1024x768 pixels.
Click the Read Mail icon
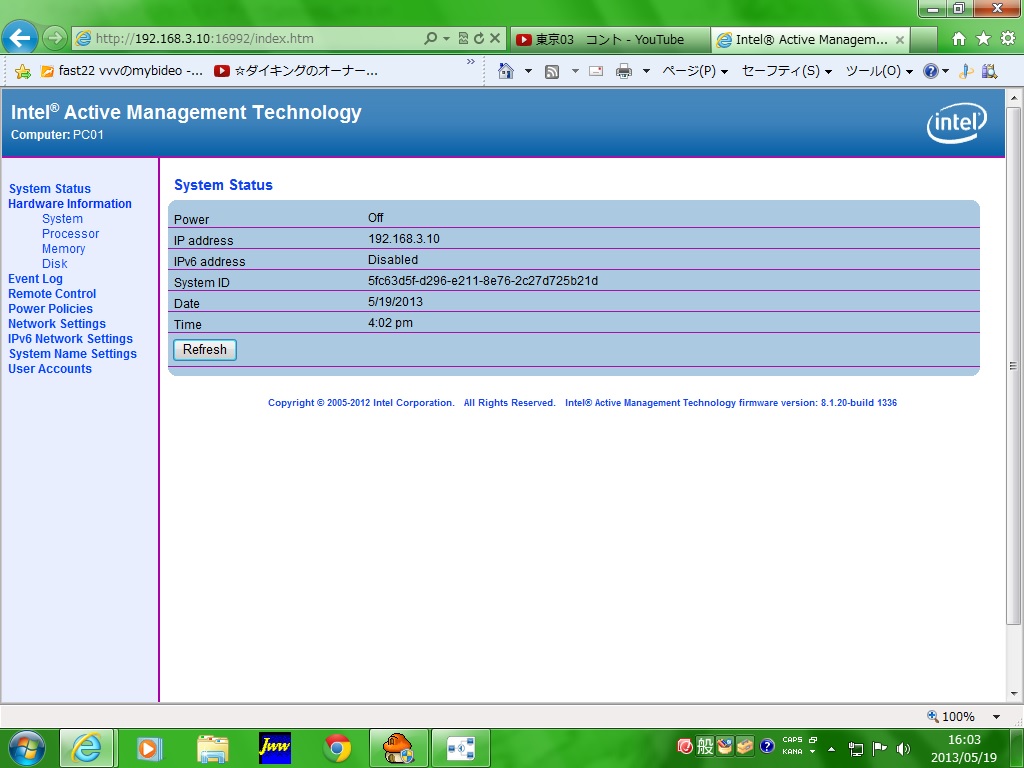[x=596, y=71]
